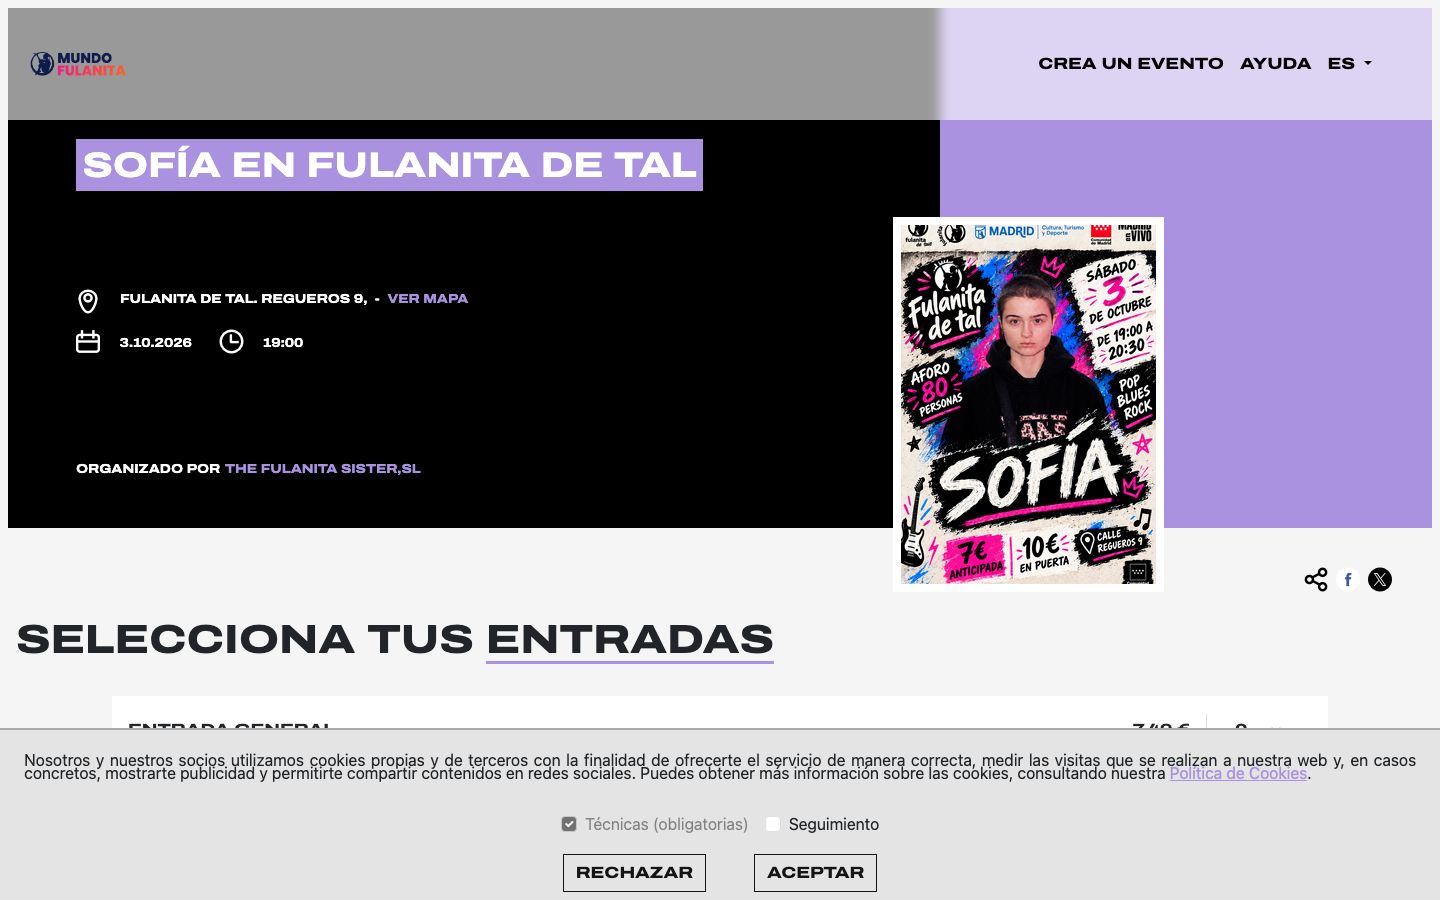Reject cookies with the Rechazar button
Viewport: 1440px width, 900px height.
coord(634,872)
